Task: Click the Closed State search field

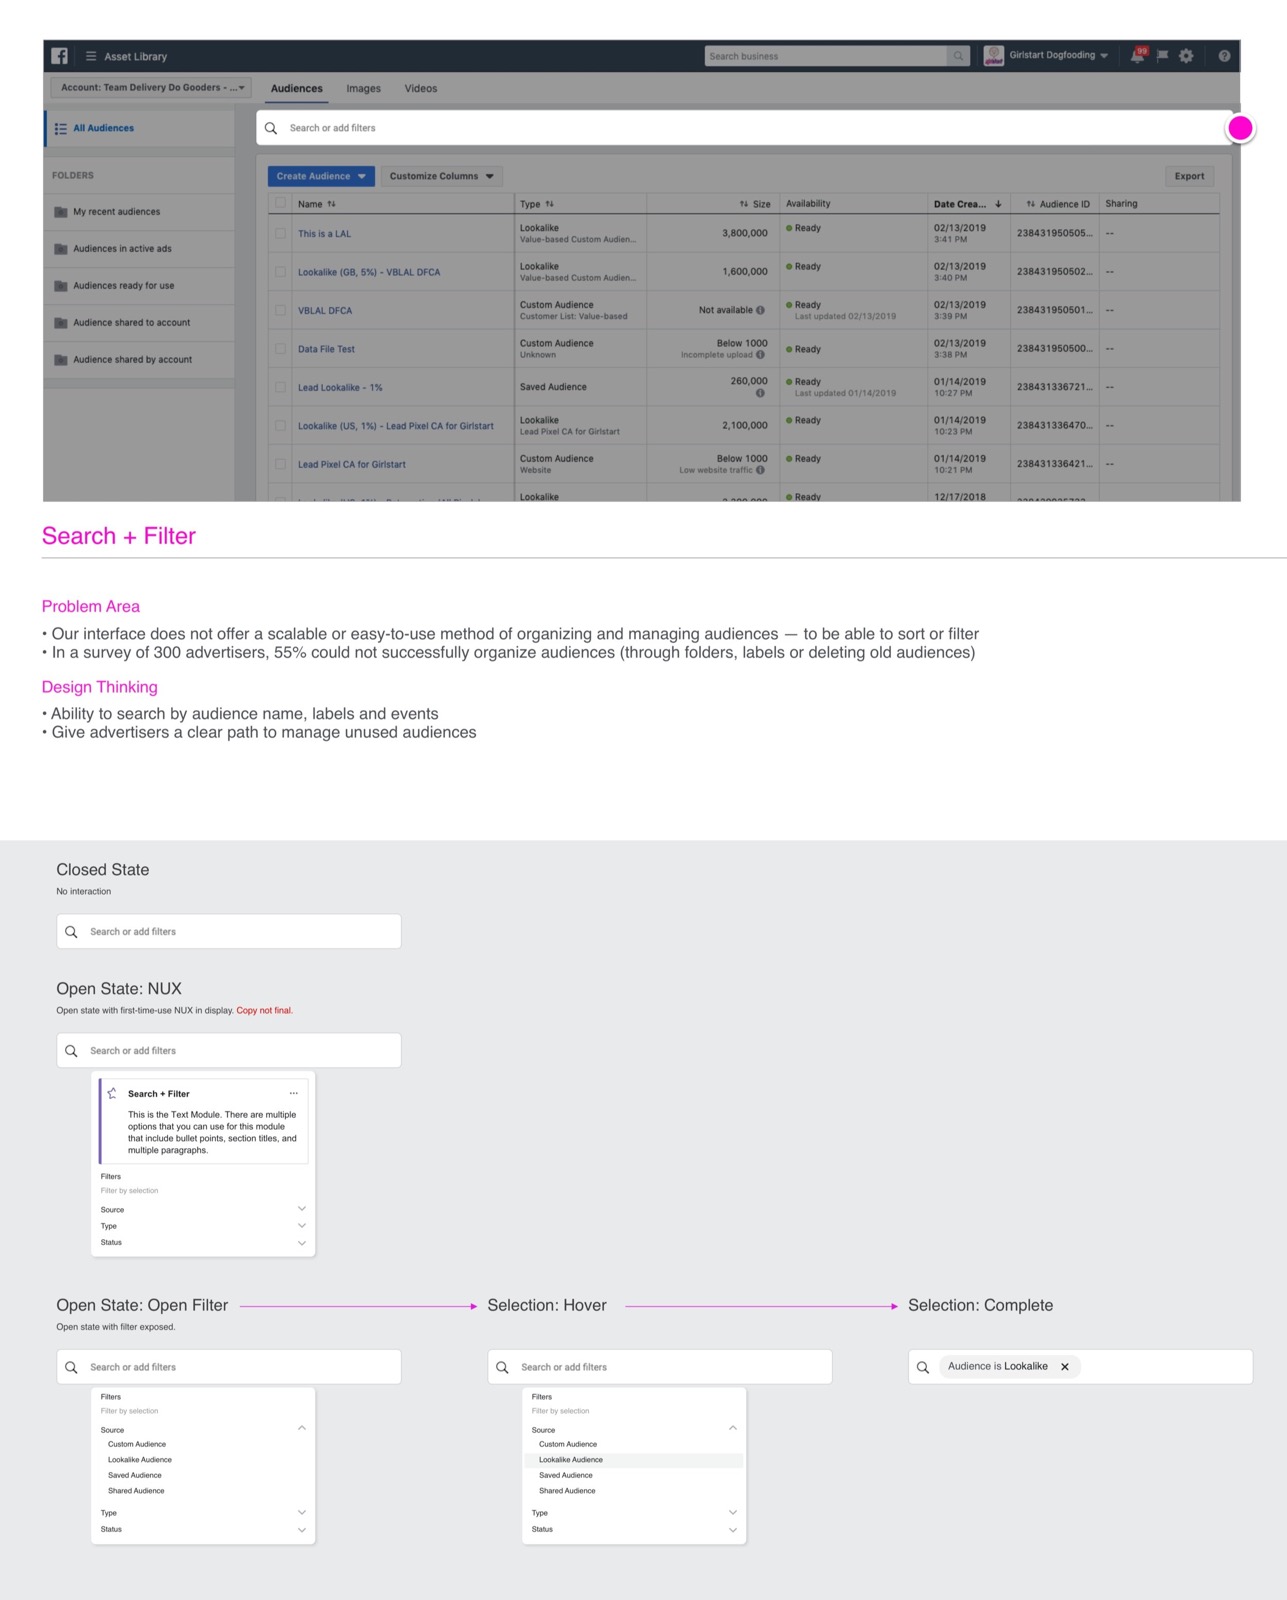Action: (x=229, y=931)
